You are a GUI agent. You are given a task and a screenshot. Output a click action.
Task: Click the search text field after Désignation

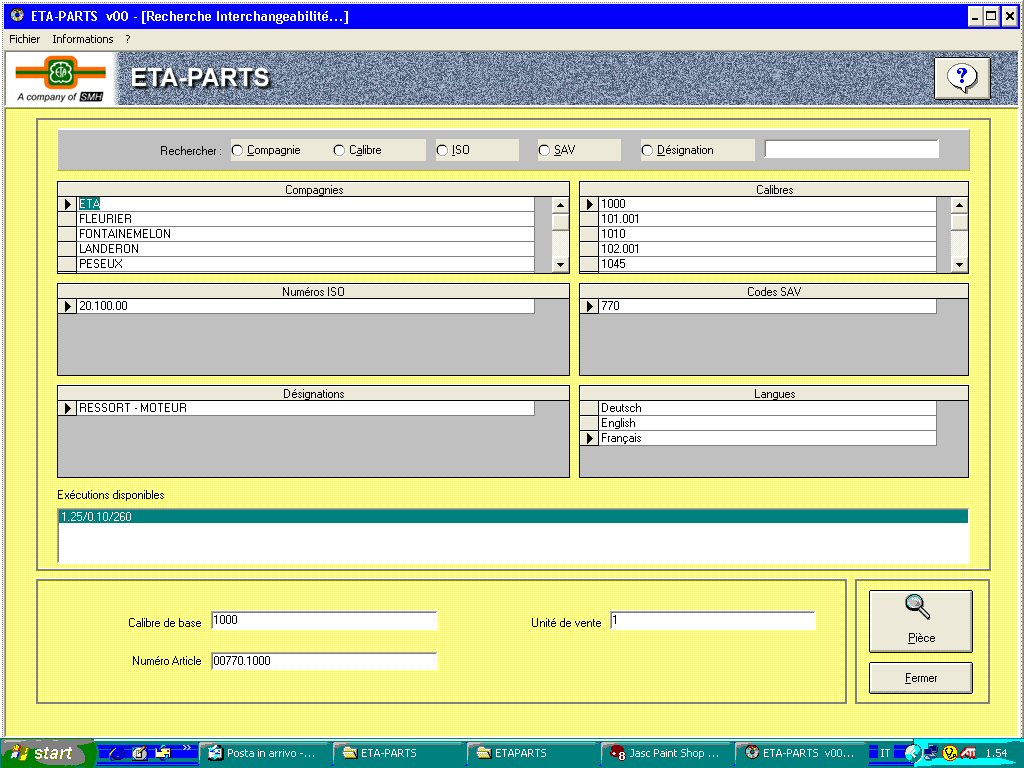(851, 149)
